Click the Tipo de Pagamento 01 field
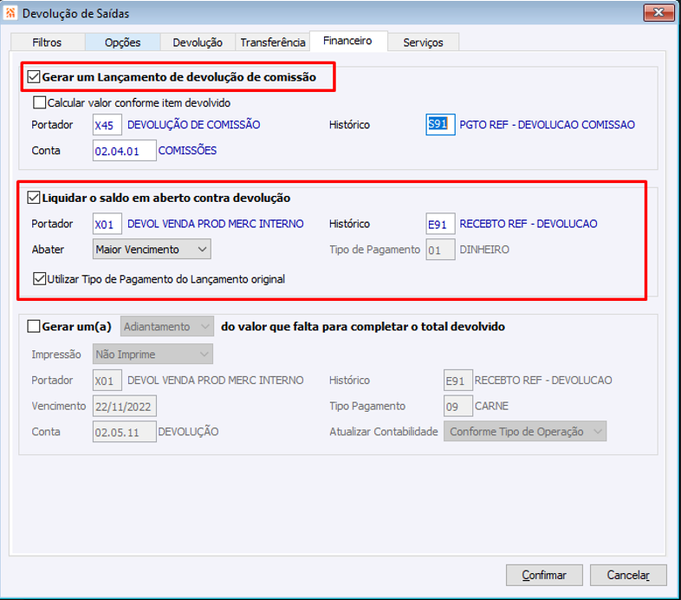Image resolution: width=681 pixels, height=600 pixels. click(x=440, y=250)
